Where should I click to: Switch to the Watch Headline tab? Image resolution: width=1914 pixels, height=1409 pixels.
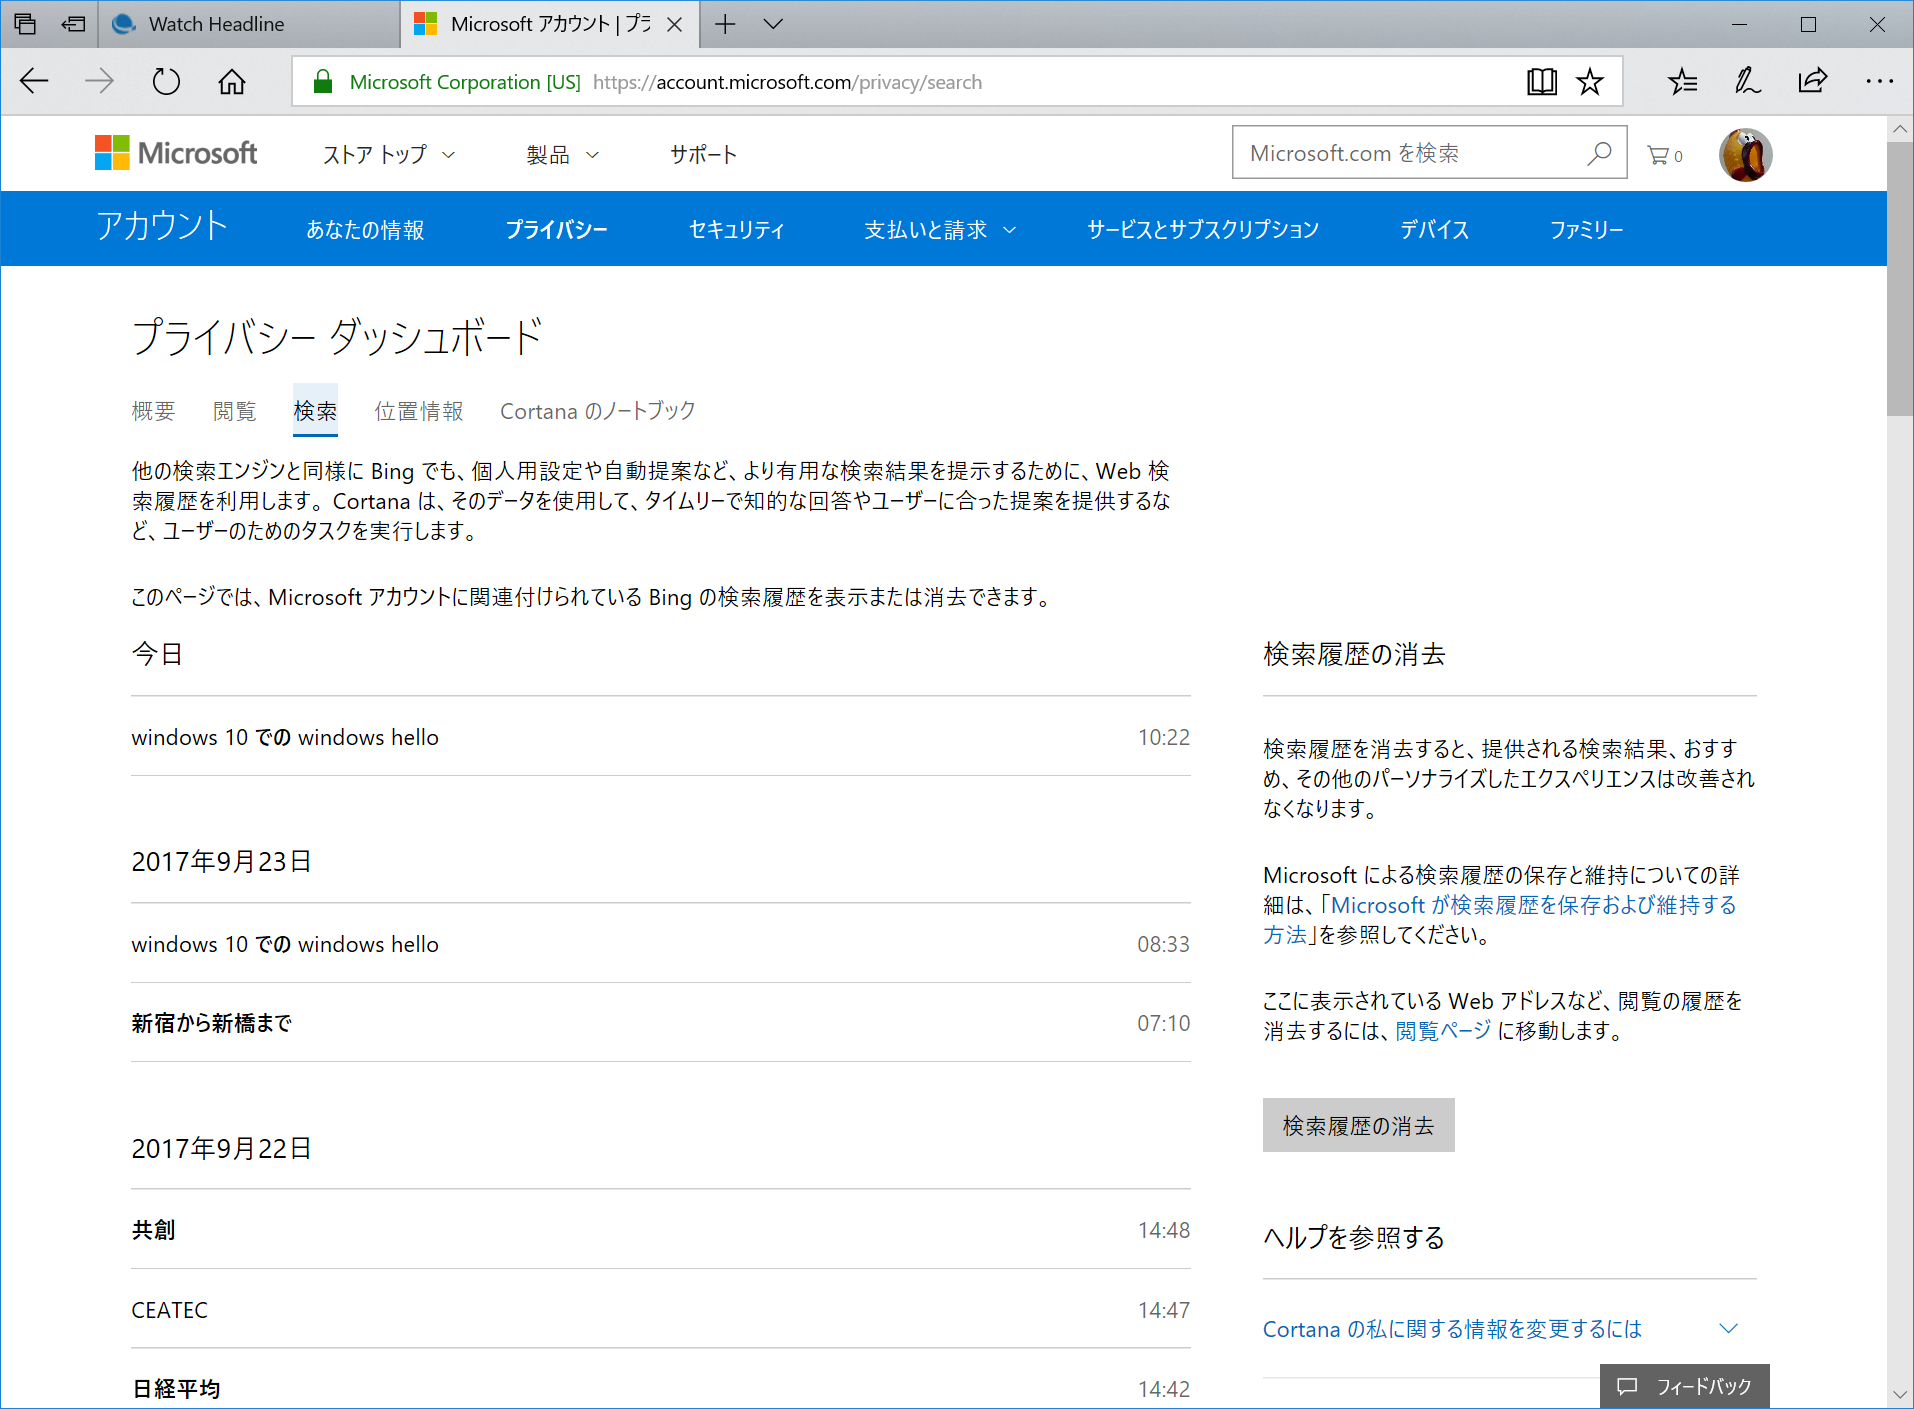coord(215,23)
